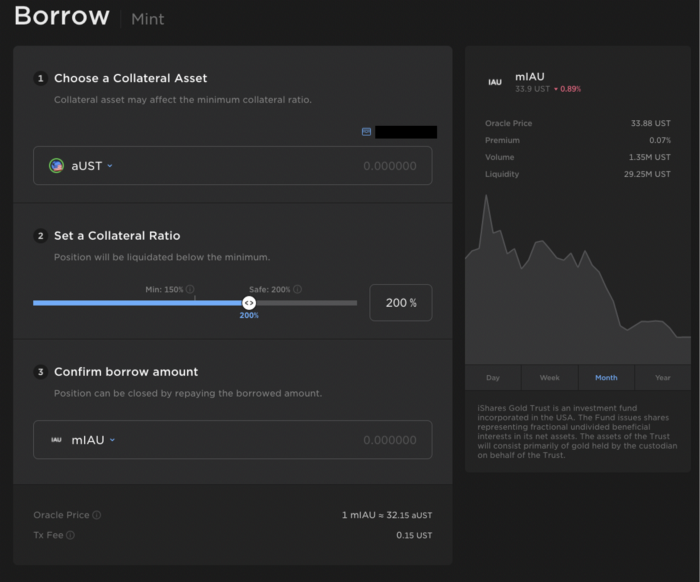Open the aUST collateral asset dropdown
The height and width of the screenshot is (582, 700).
point(90,166)
